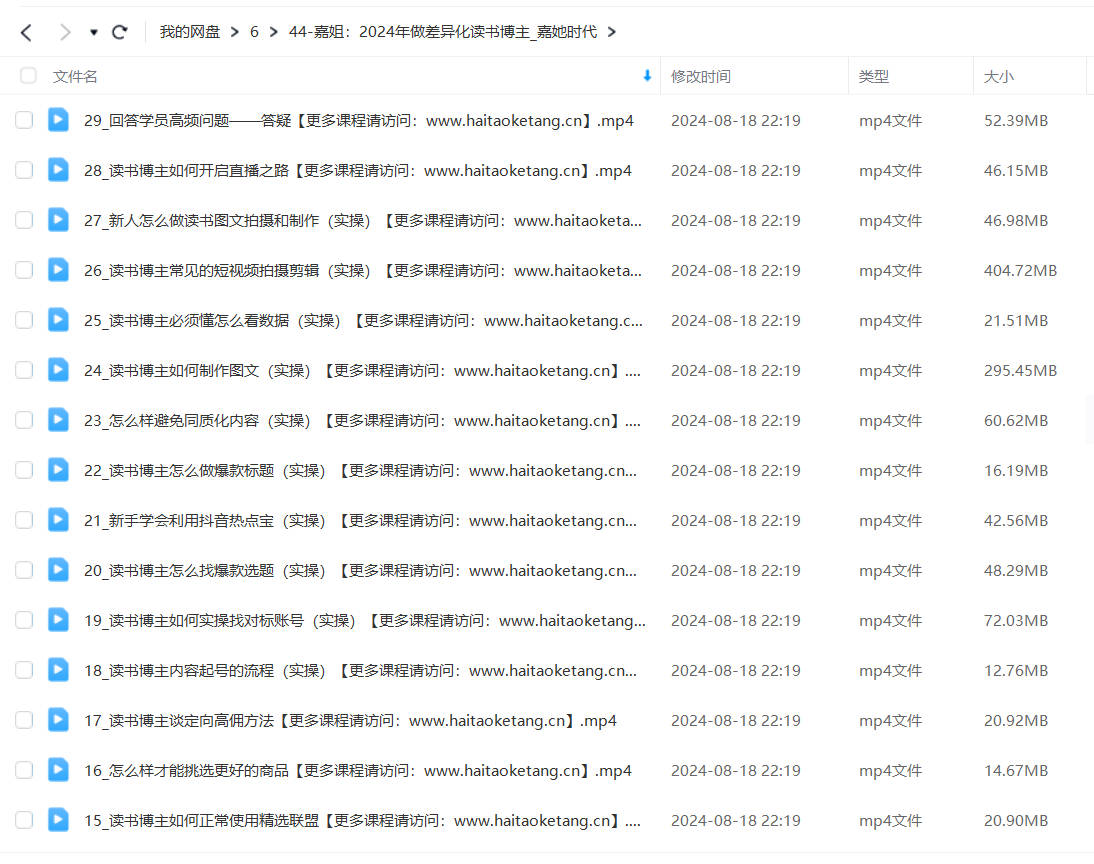This screenshot has height=864, width=1094.
Task: Toggle the select-all checkbox in the header
Action: click(28, 75)
